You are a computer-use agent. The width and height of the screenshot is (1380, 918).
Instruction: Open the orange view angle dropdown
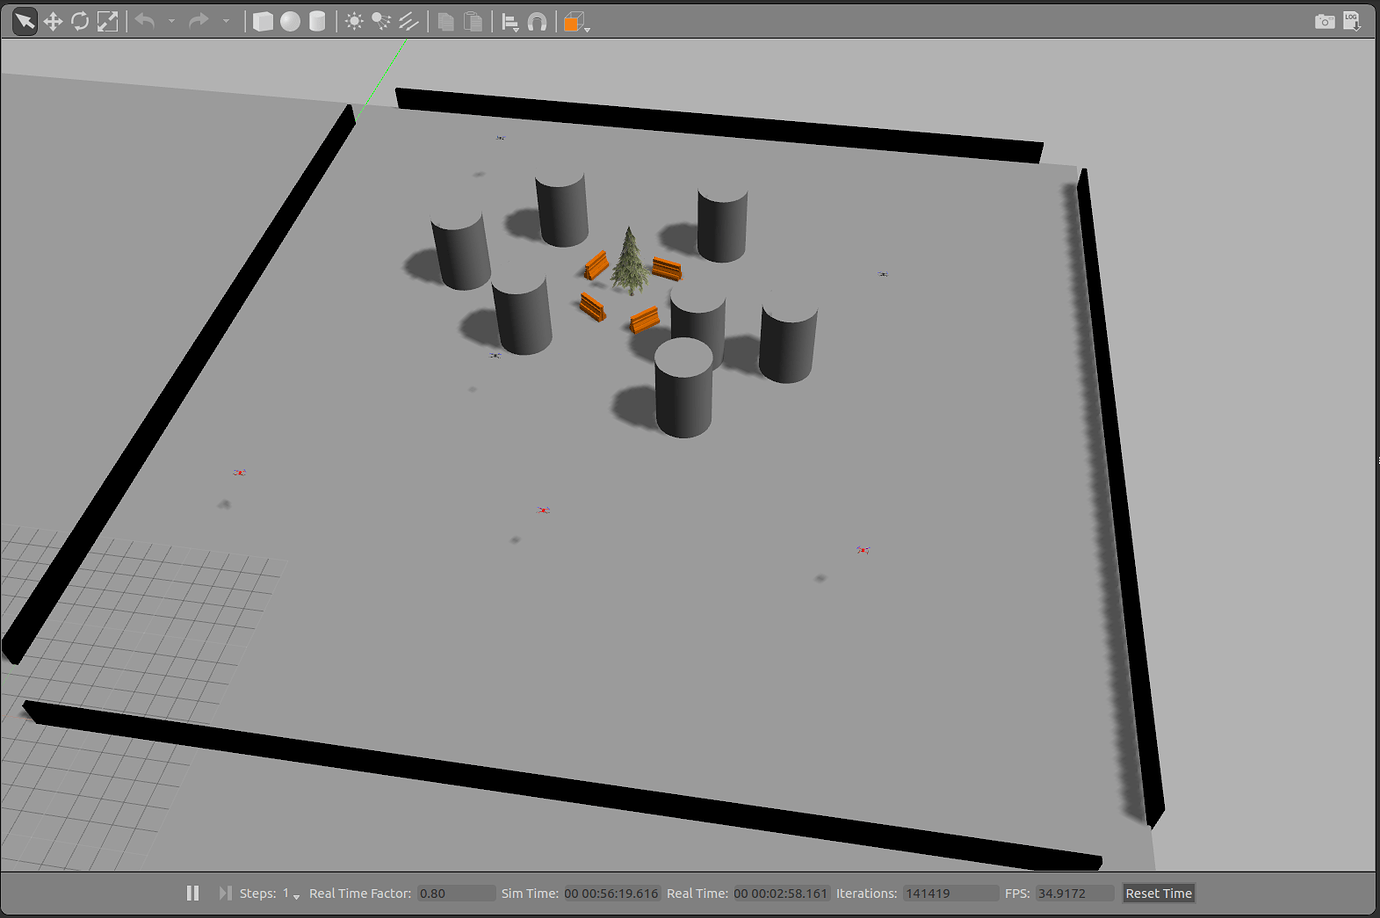[x=587, y=28]
